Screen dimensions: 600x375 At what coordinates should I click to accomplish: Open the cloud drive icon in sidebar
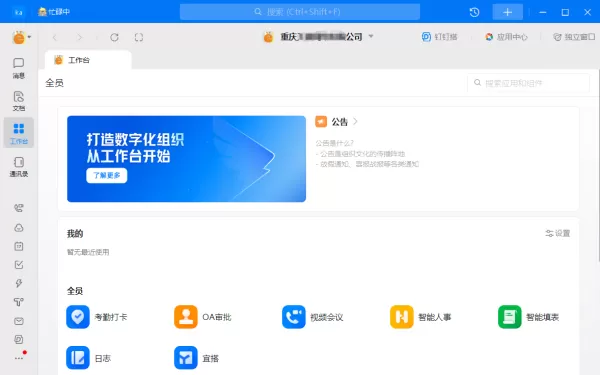click(18, 228)
